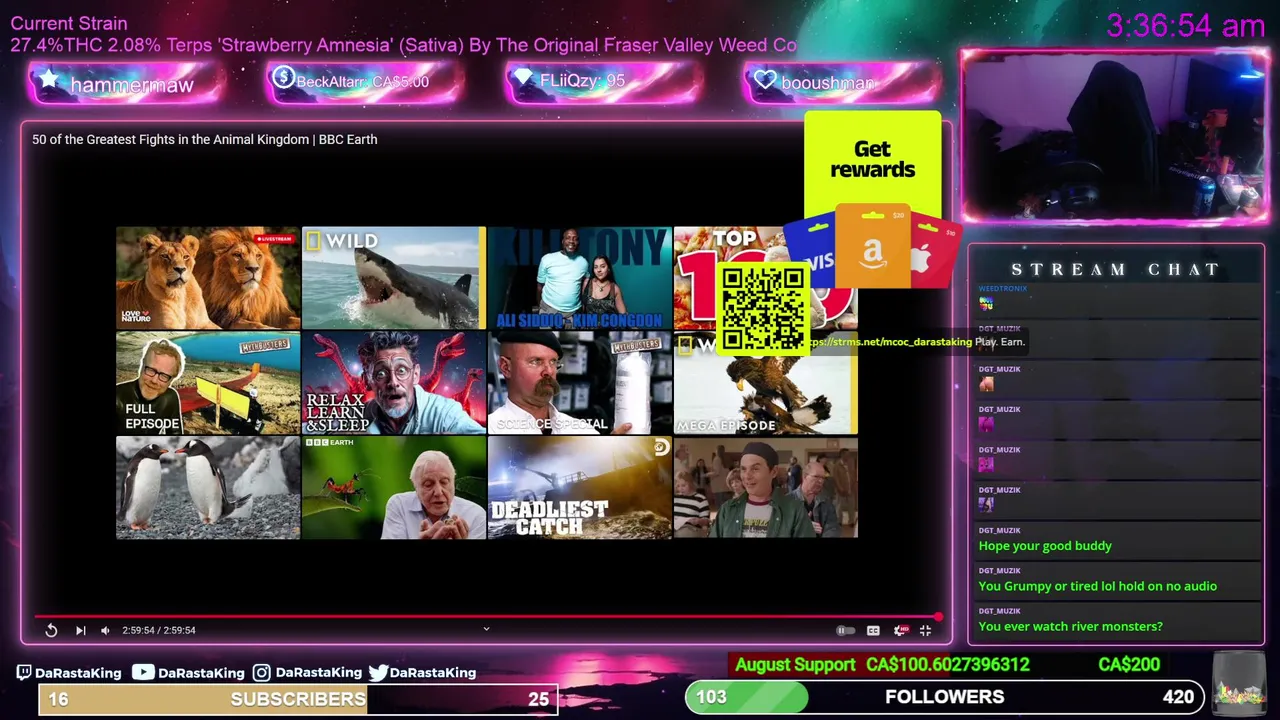The width and height of the screenshot is (1280, 720).
Task: Open the MythBusters Full Episode thumbnail
Action: 208,384
